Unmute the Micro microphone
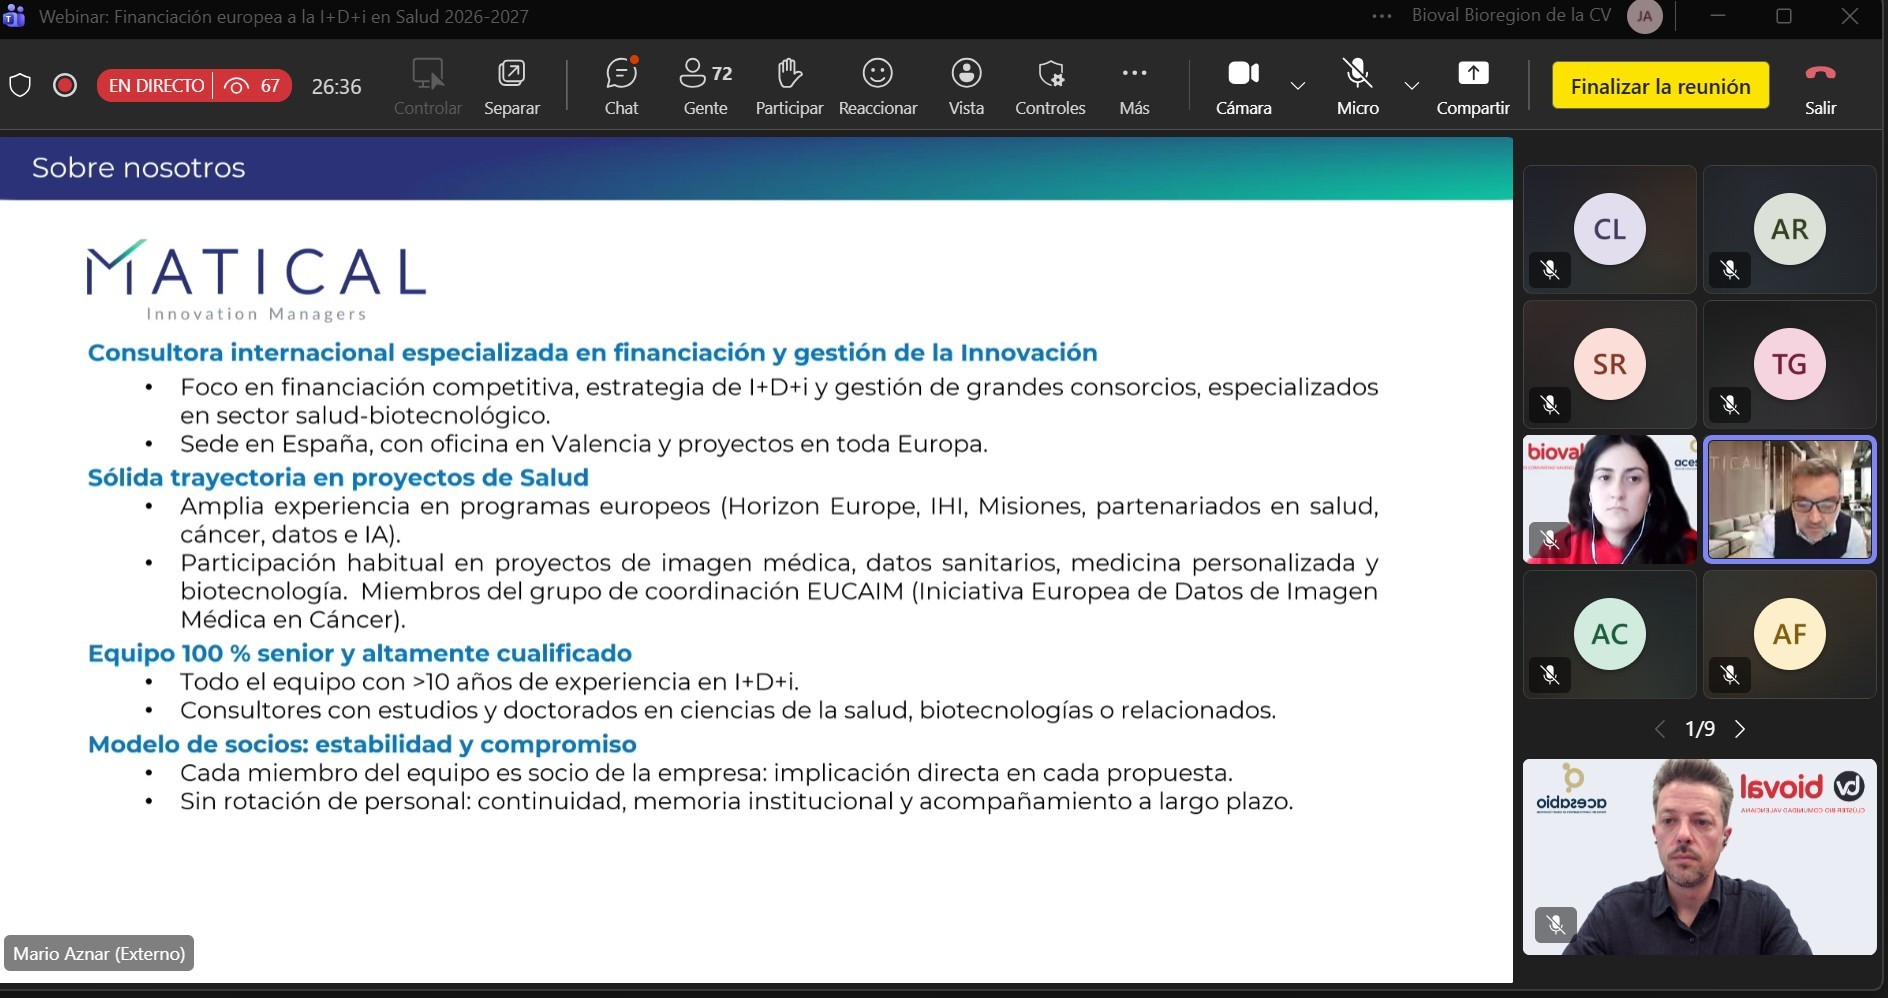 click(1357, 86)
